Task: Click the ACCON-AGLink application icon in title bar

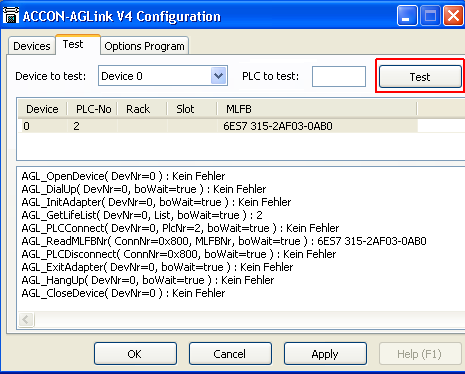Action: click(11, 15)
